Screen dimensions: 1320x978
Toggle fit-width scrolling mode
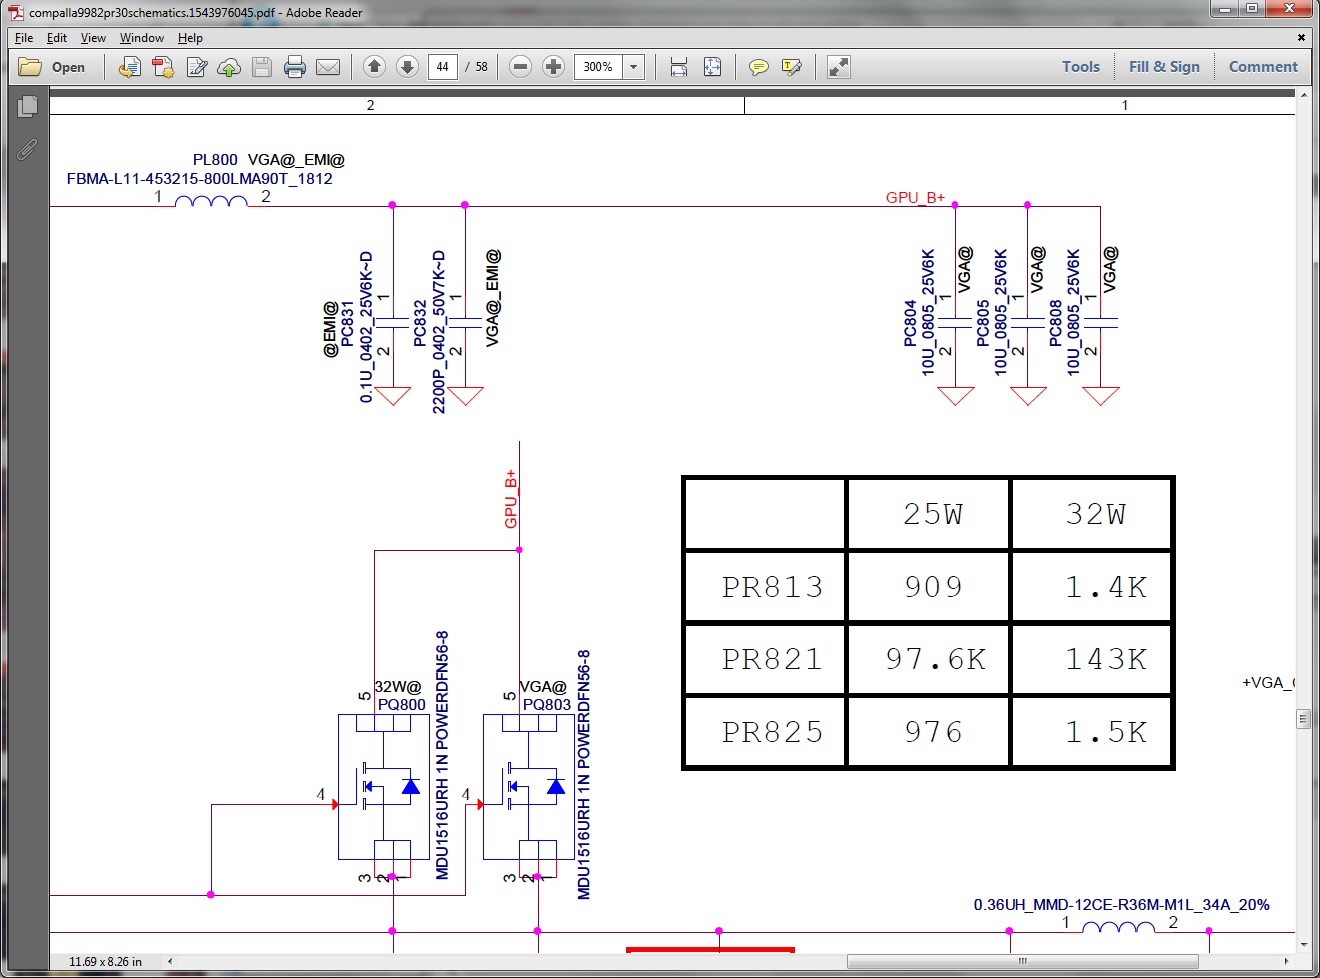(679, 67)
